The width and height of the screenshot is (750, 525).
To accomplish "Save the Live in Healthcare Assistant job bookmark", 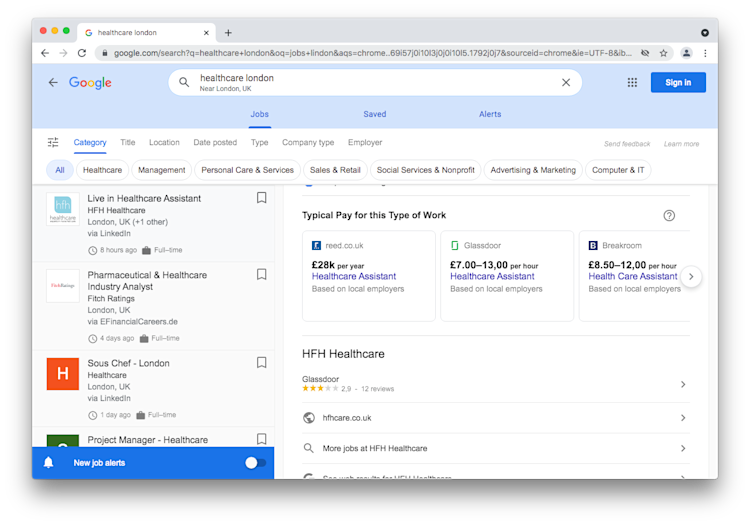I will (x=262, y=198).
